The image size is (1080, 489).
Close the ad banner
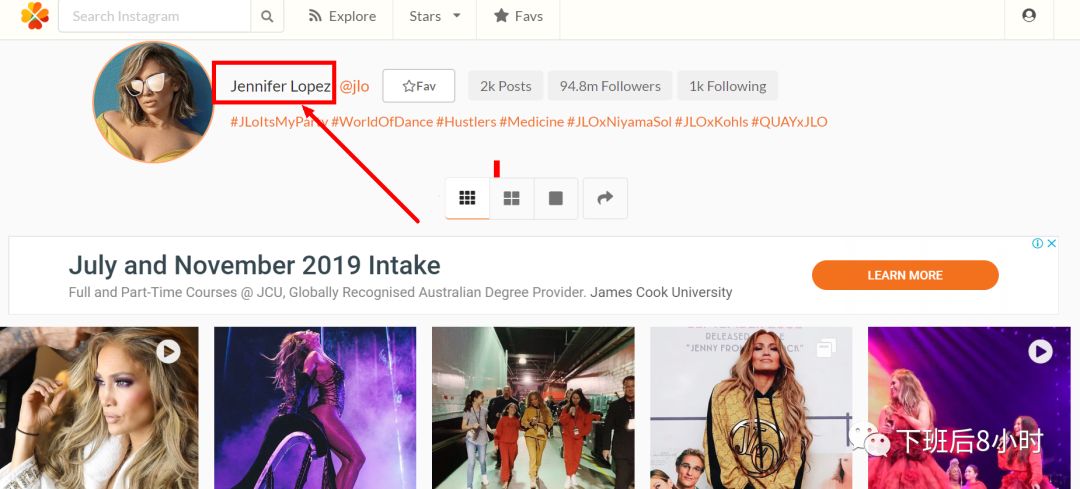coord(1051,243)
